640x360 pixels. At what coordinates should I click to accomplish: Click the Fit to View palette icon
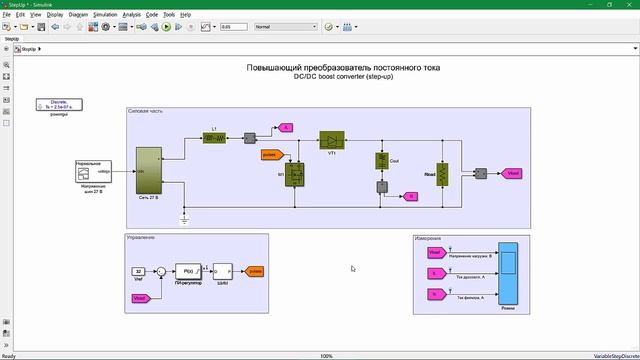[x=6, y=77]
